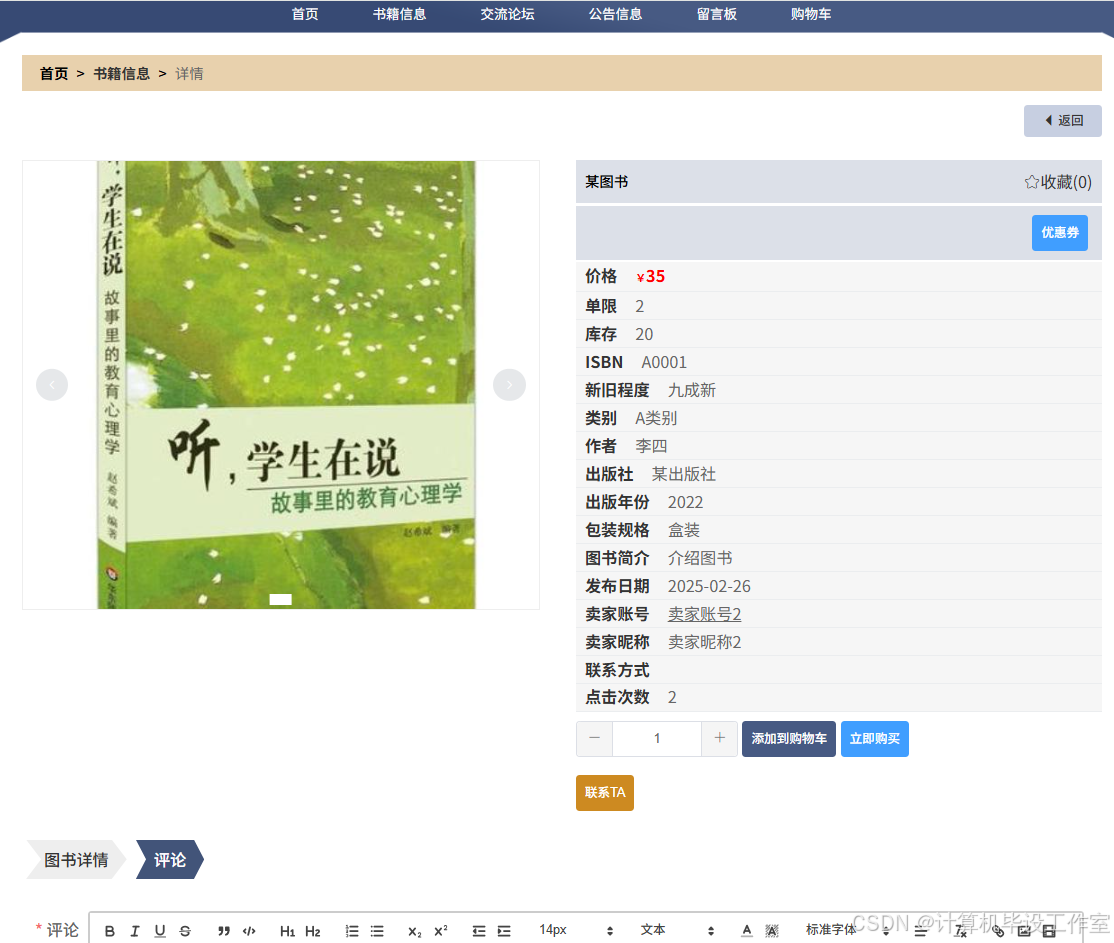Click the 某出版社 publisher value
This screenshot has width=1114, height=943.
(x=683, y=474)
